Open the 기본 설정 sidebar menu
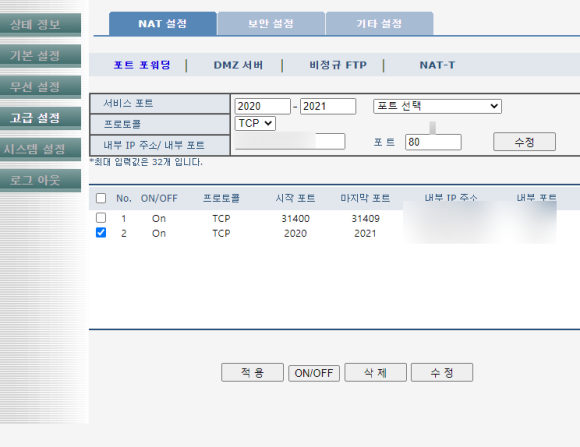 tap(40, 56)
